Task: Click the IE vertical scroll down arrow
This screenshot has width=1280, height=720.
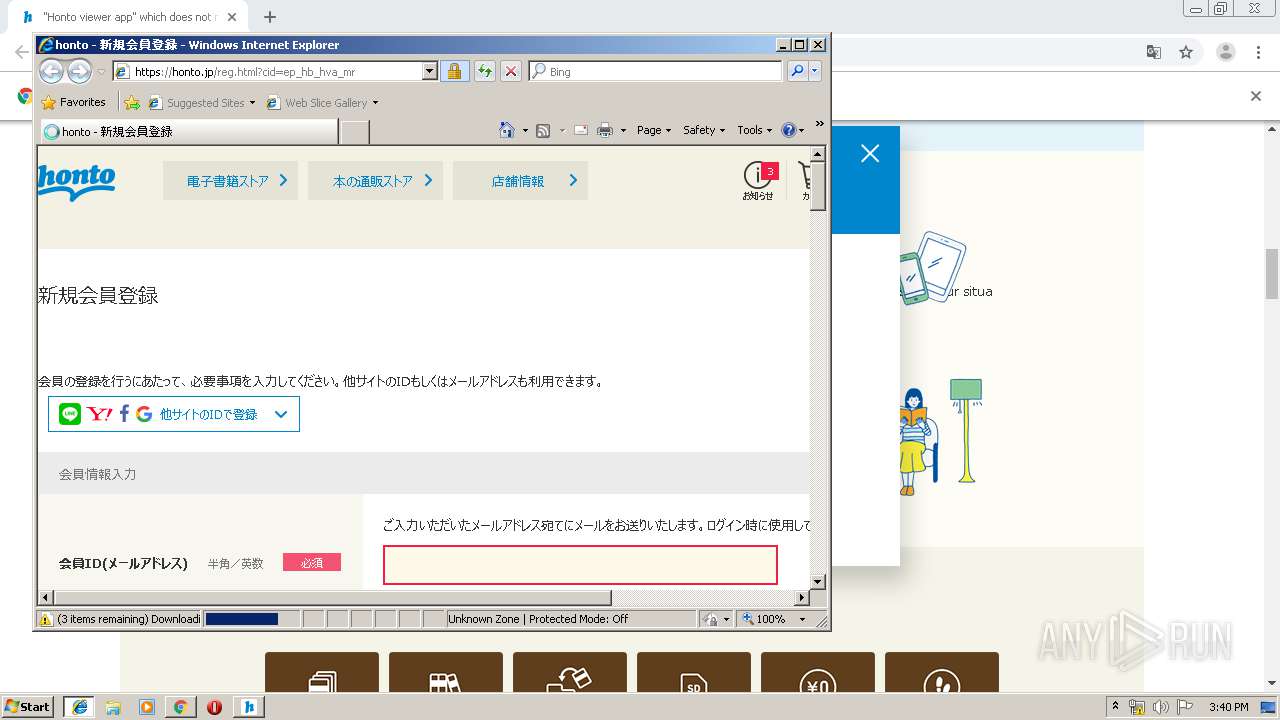Action: pyautogui.click(x=817, y=581)
